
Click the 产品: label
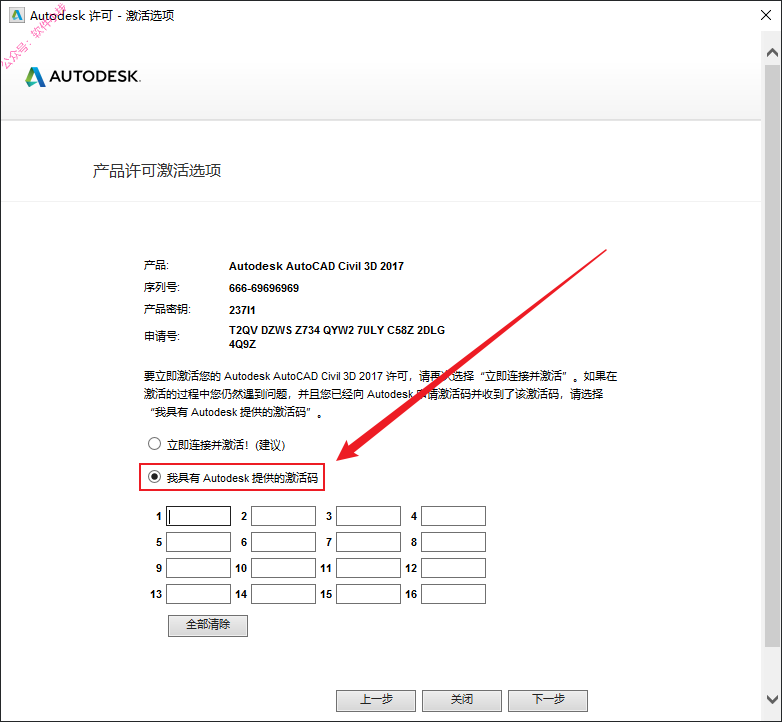[x=156, y=265]
